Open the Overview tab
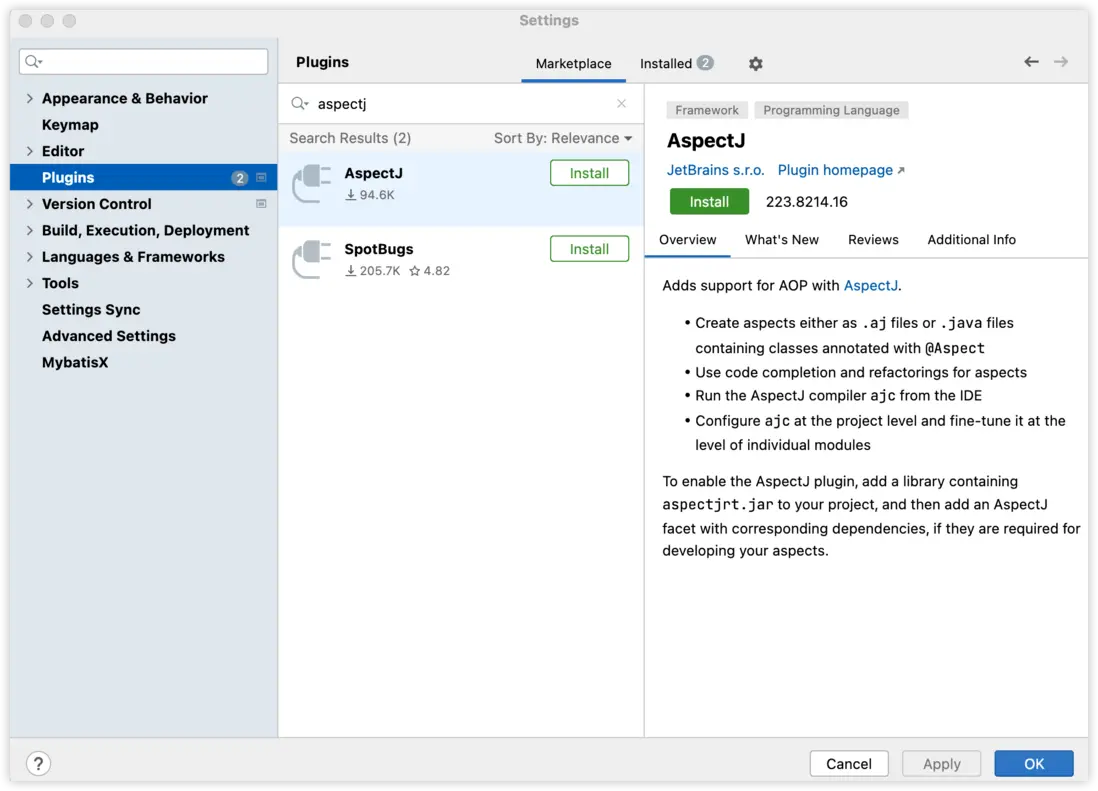This screenshot has height=791, width=1098. [x=687, y=240]
